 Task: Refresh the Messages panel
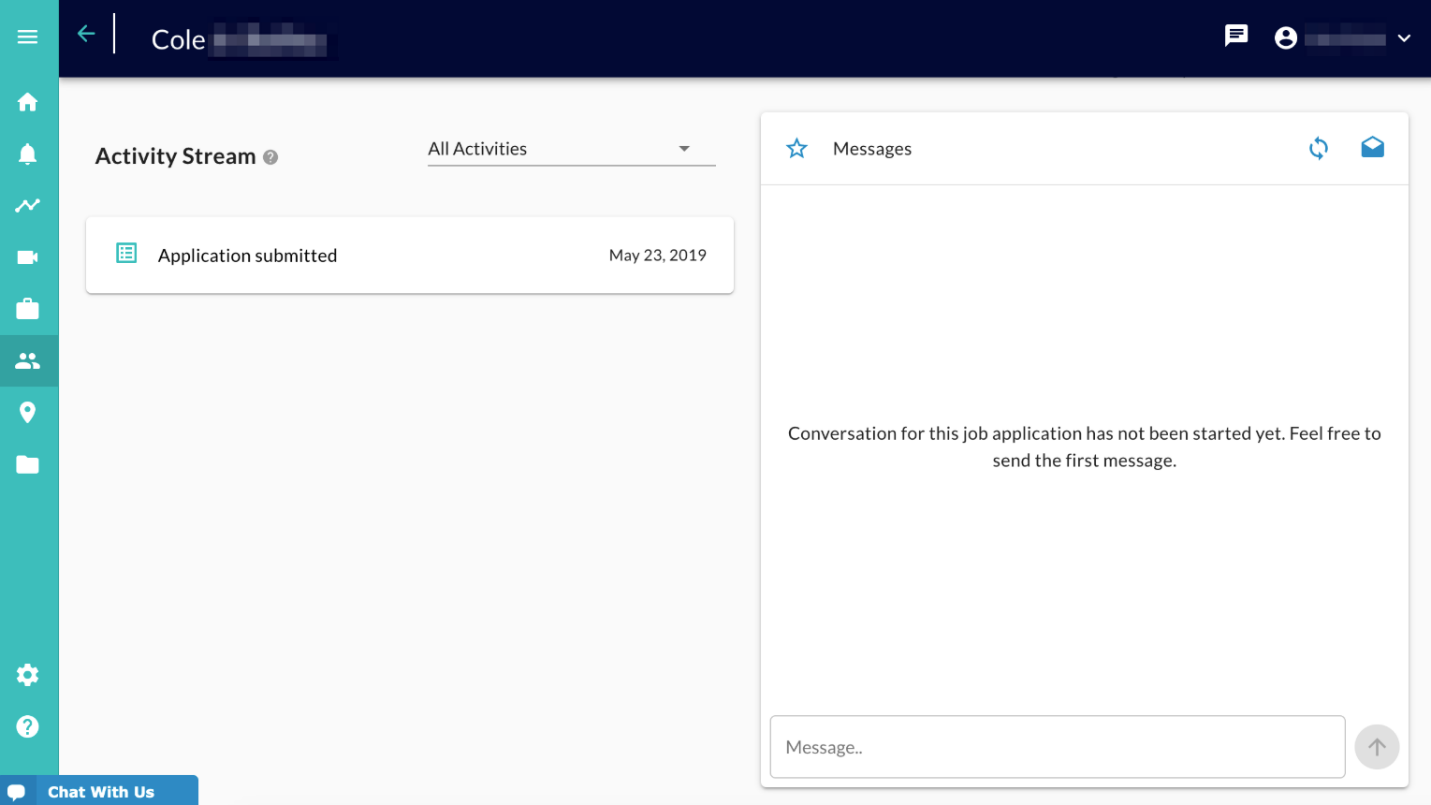pyautogui.click(x=1319, y=149)
